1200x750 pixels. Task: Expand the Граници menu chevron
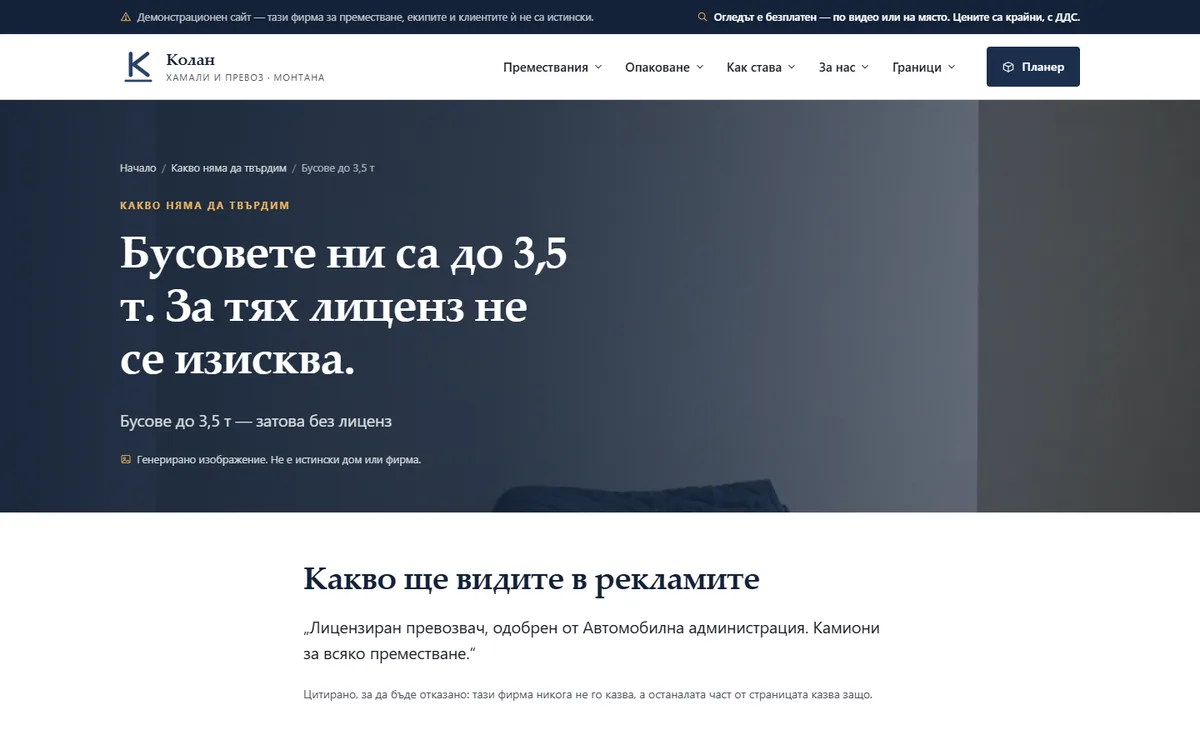pos(951,67)
